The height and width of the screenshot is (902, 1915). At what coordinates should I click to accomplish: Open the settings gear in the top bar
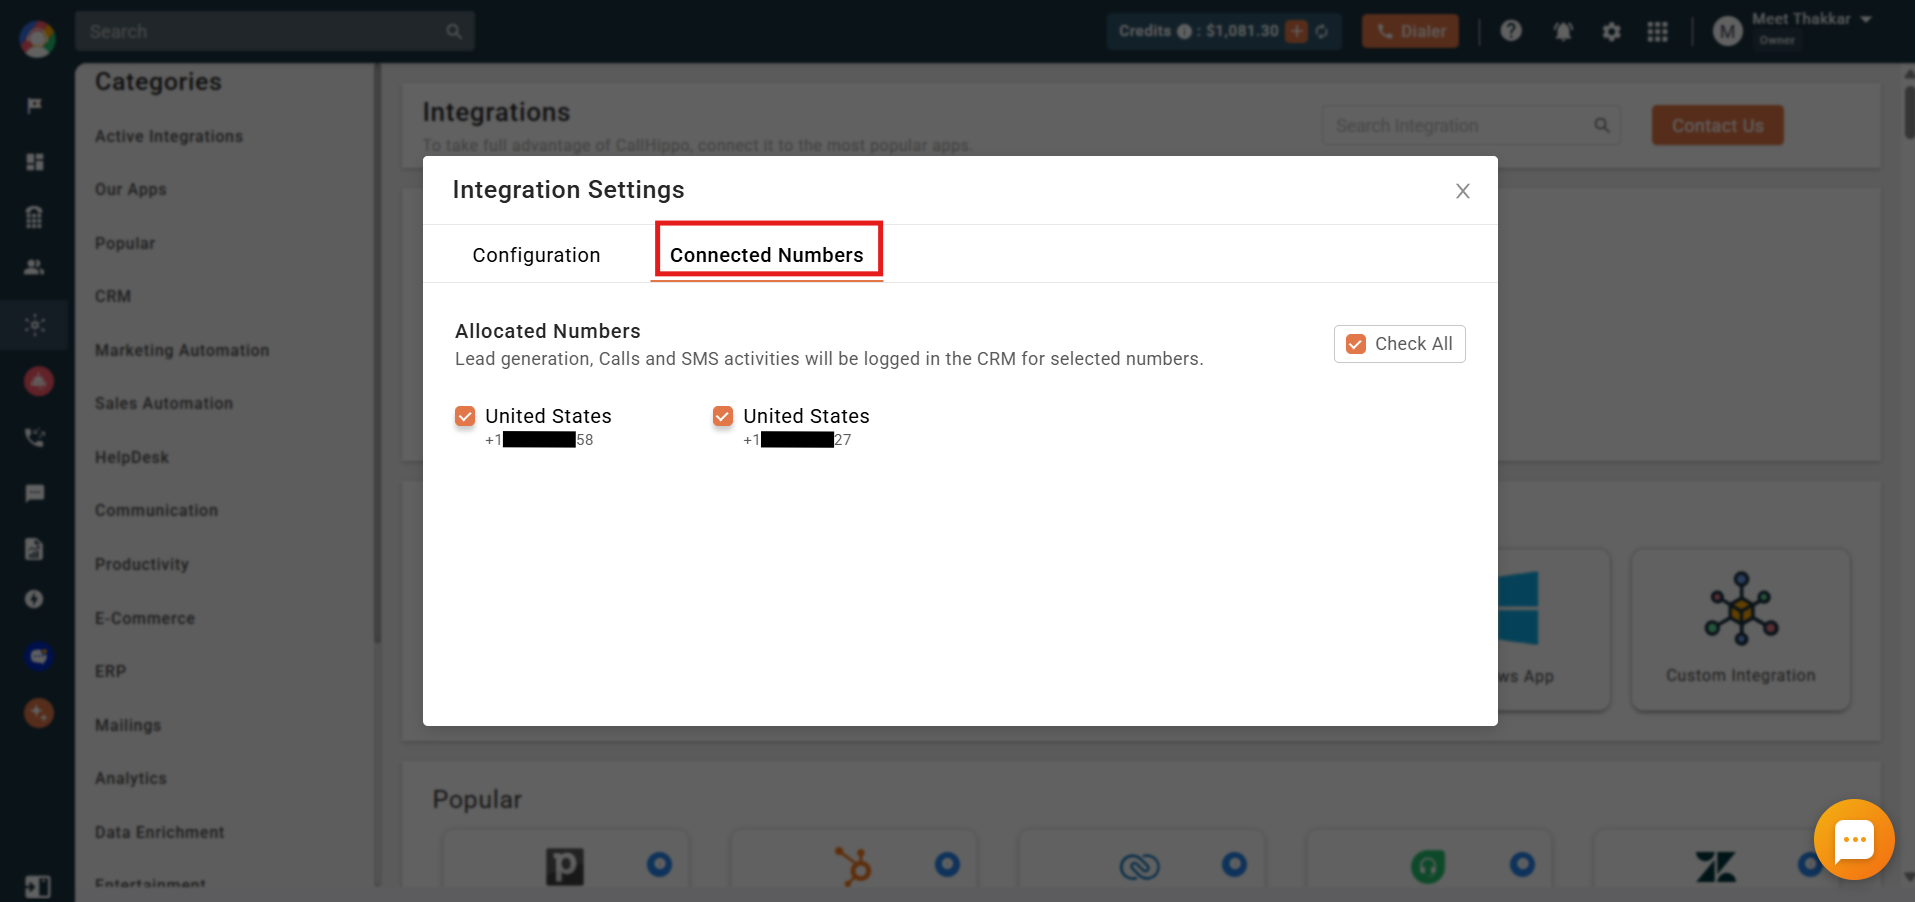1611,32
